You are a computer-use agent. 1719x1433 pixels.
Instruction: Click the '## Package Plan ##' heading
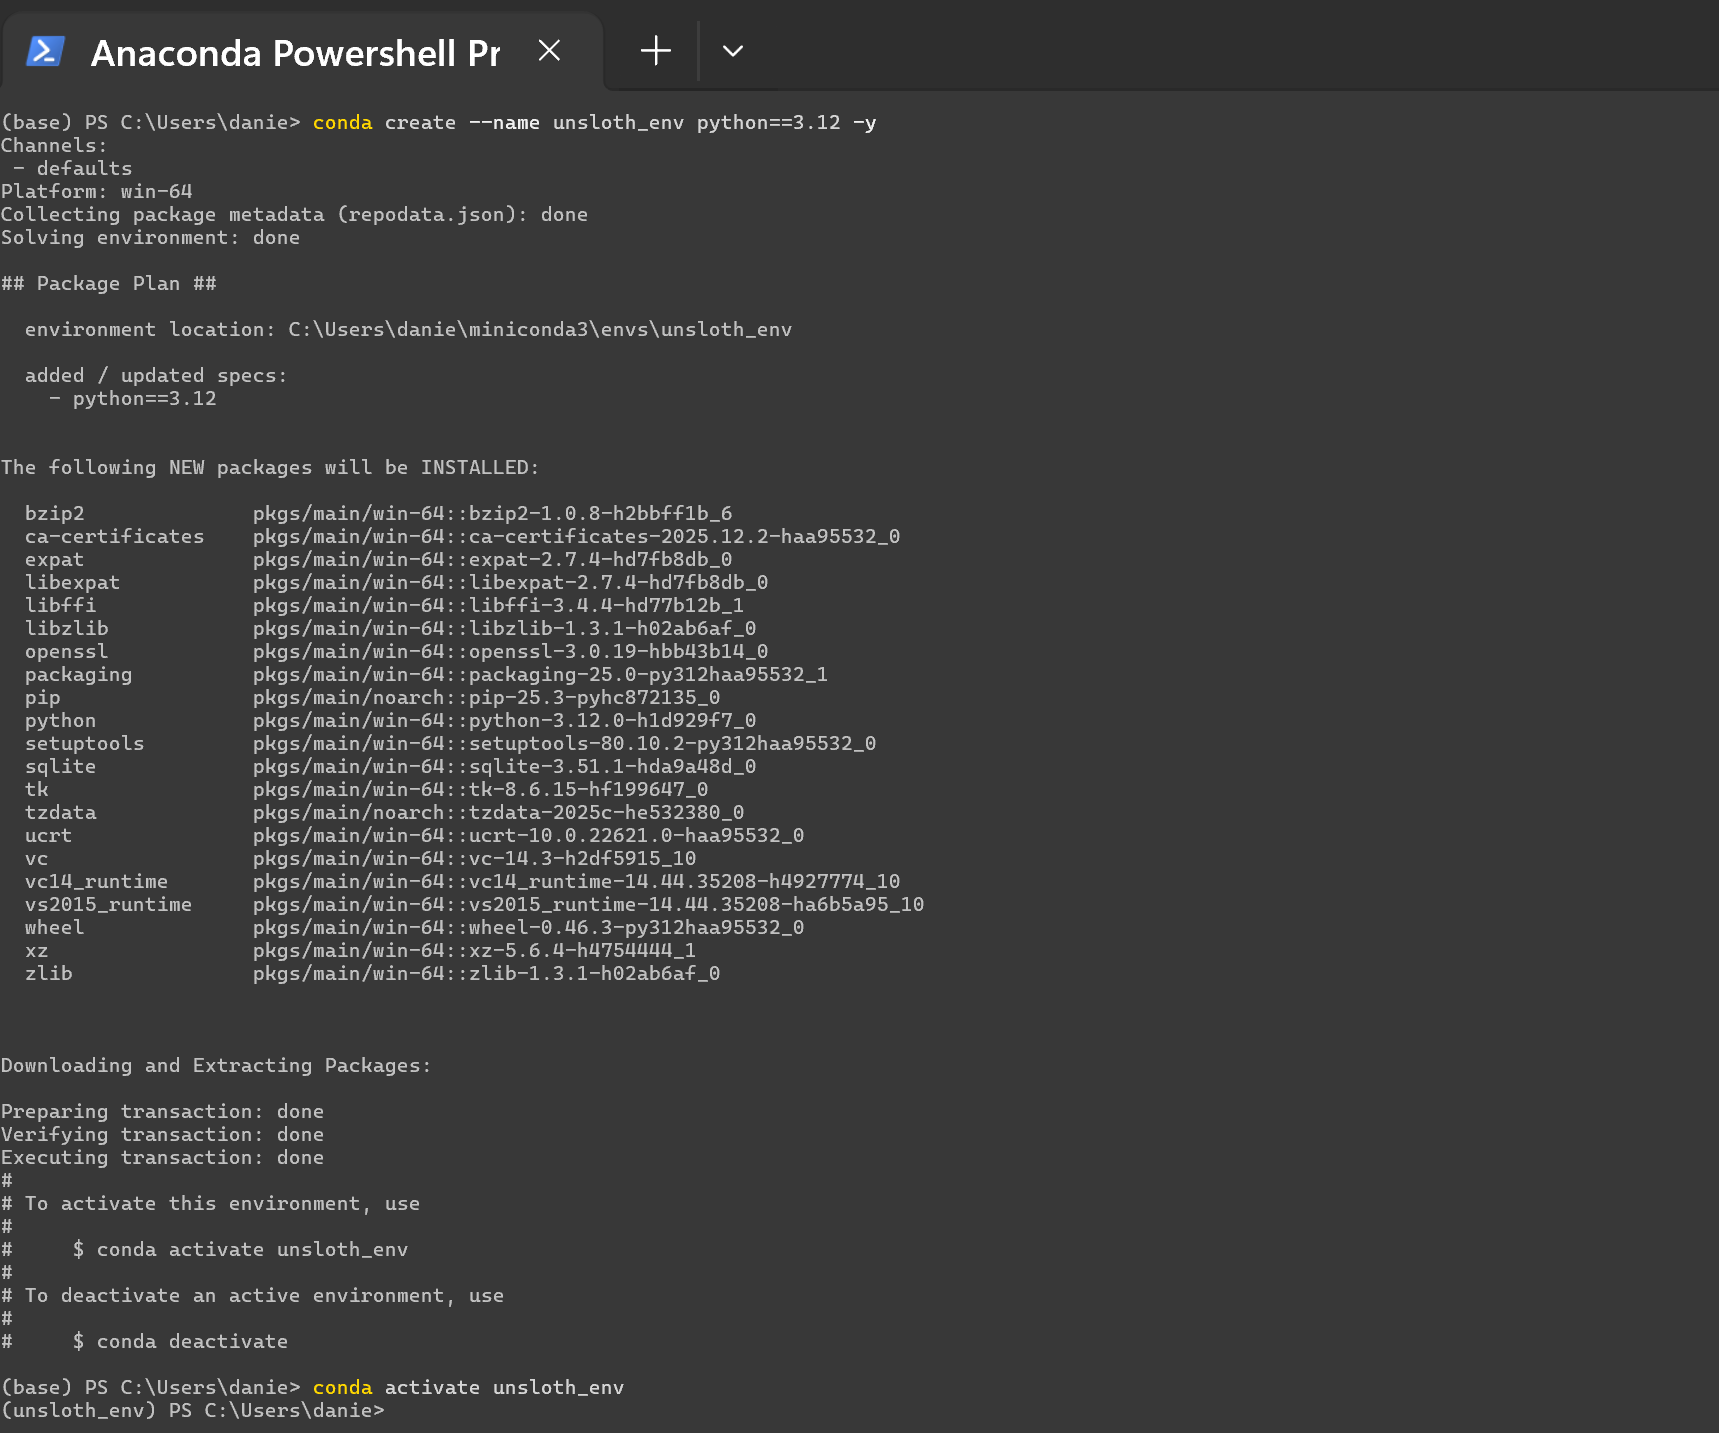click(109, 284)
